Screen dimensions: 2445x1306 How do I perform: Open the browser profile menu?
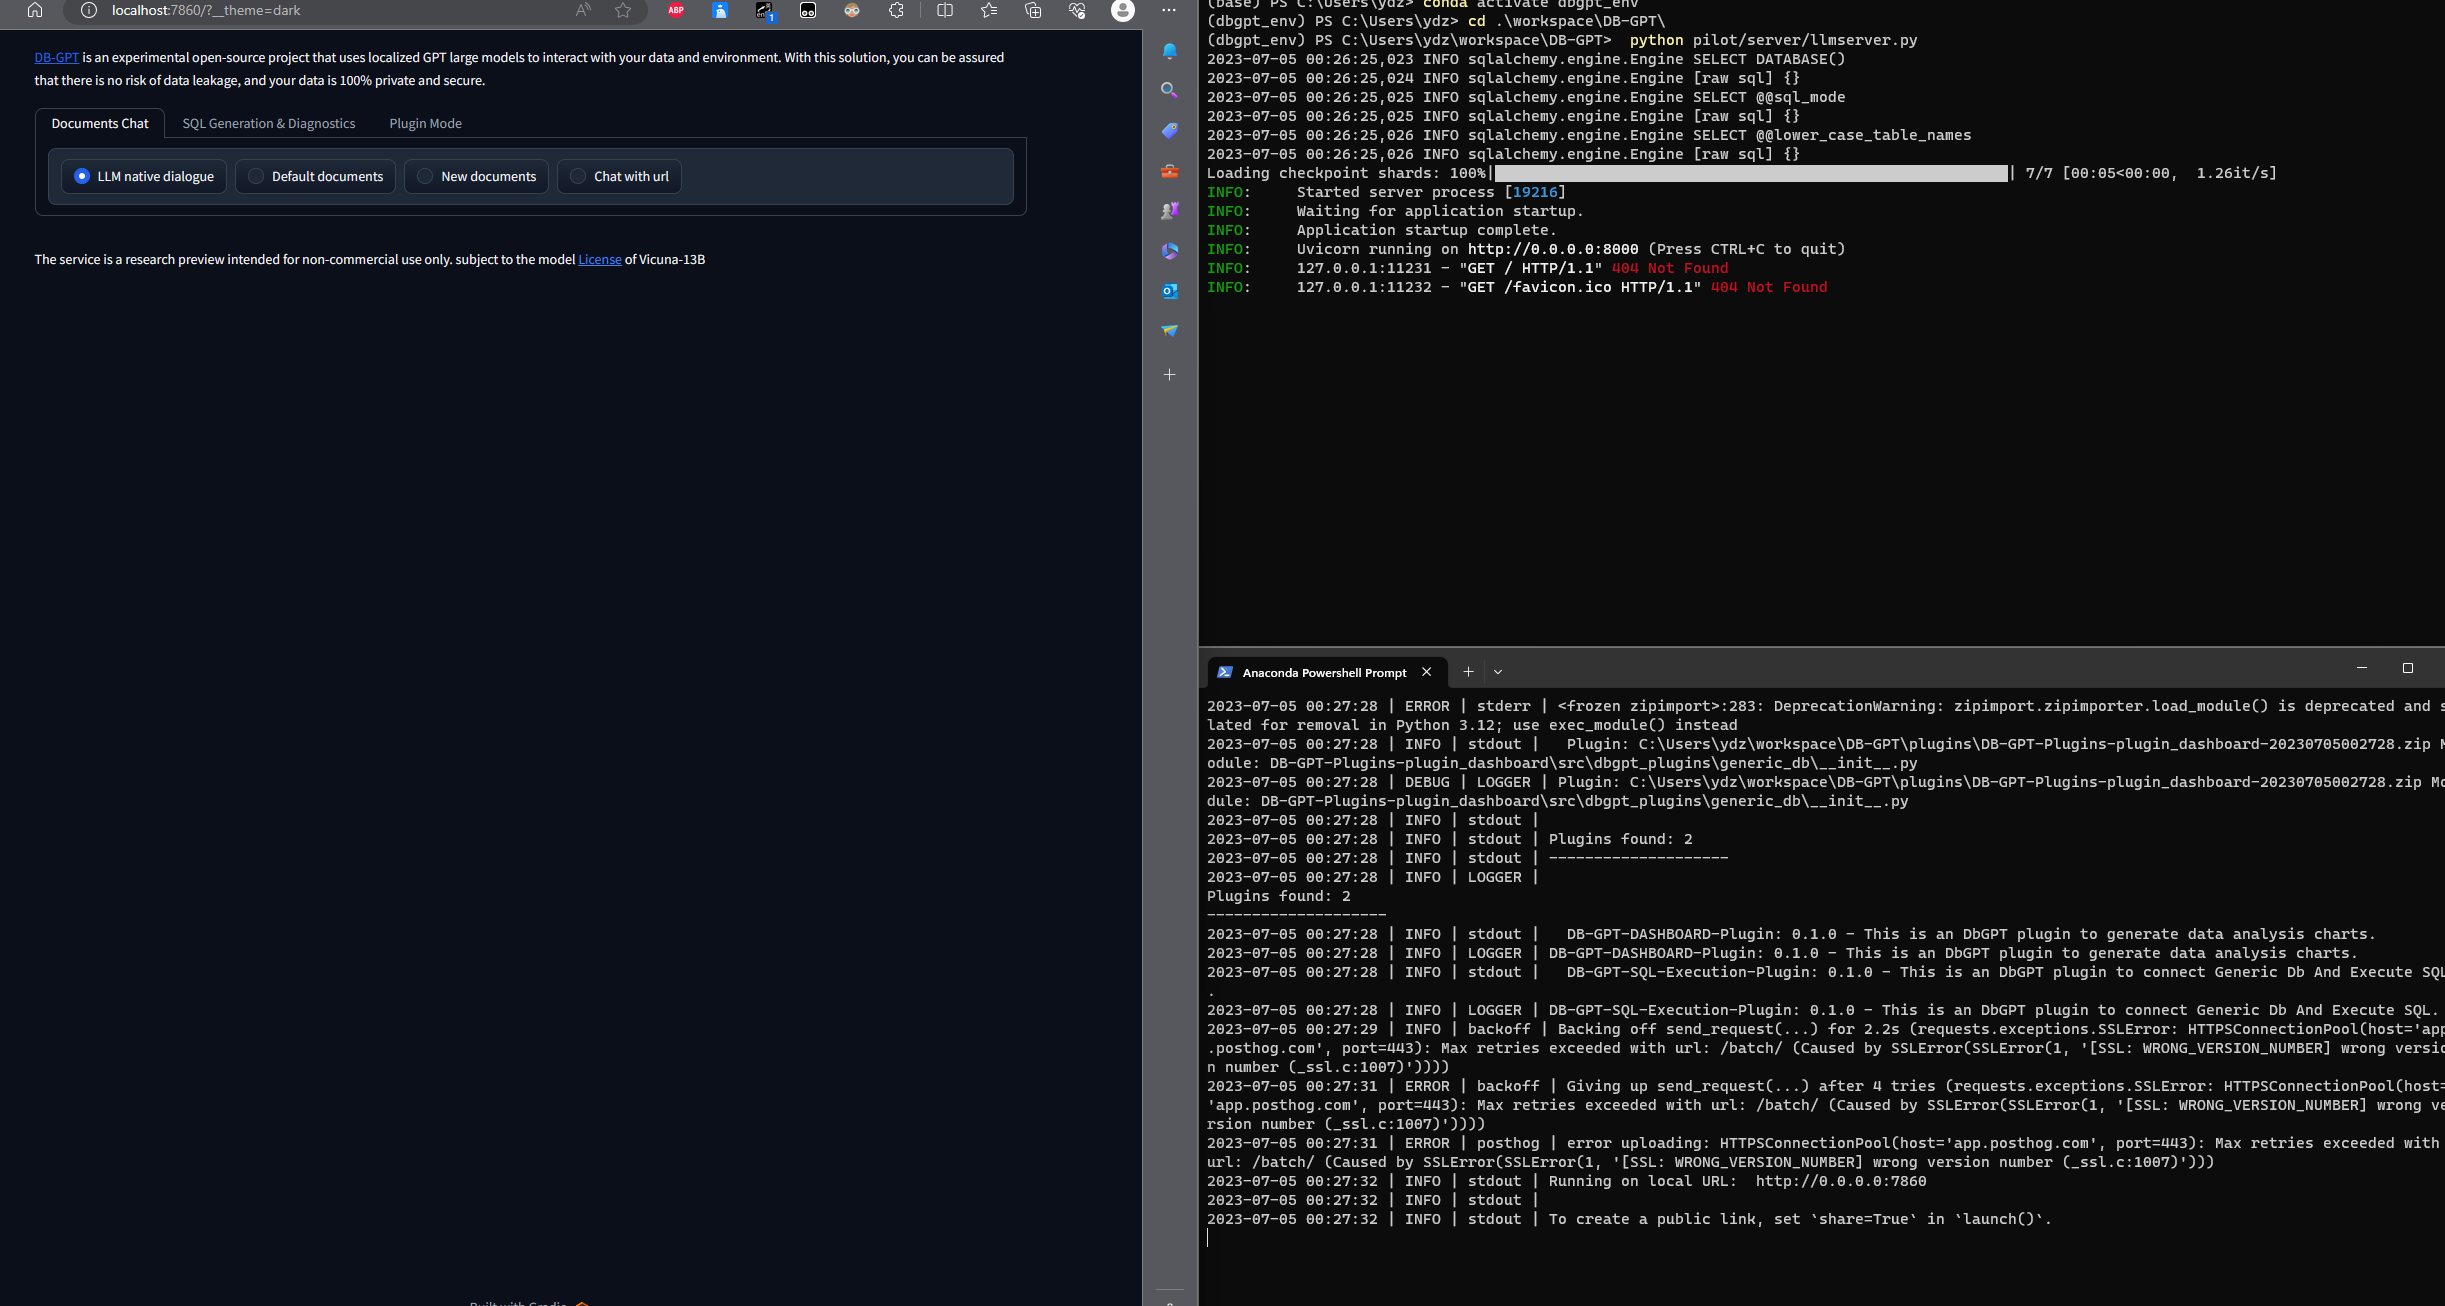coord(1123,10)
